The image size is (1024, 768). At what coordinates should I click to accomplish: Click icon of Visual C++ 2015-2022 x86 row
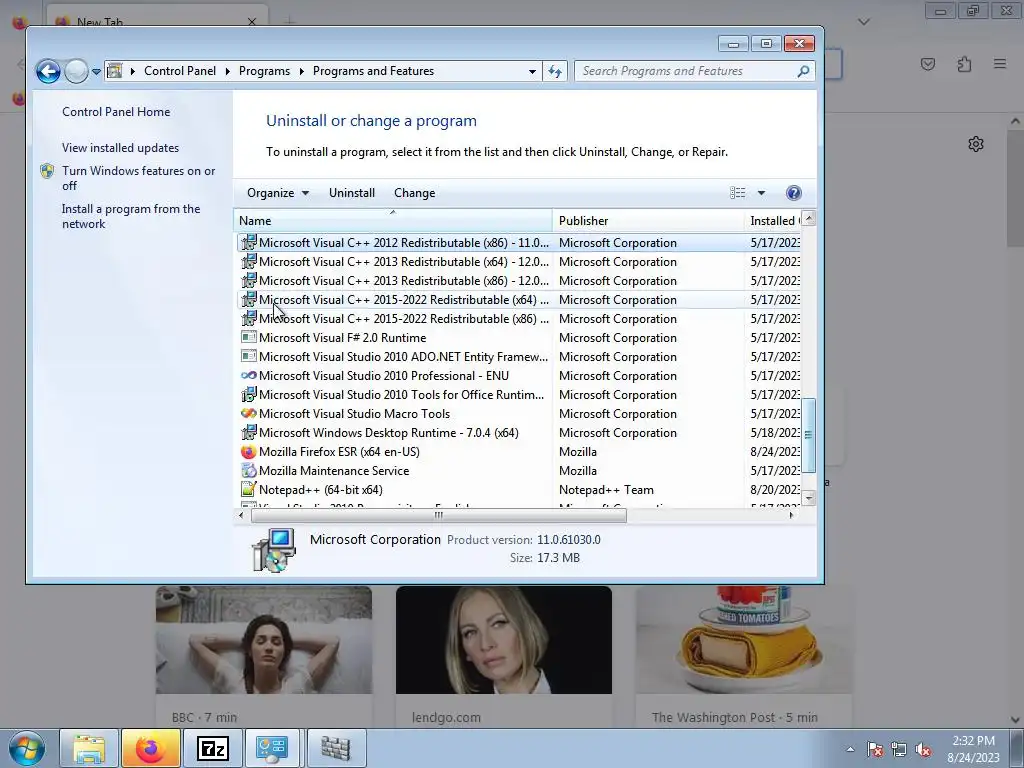click(x=249, y=318)
